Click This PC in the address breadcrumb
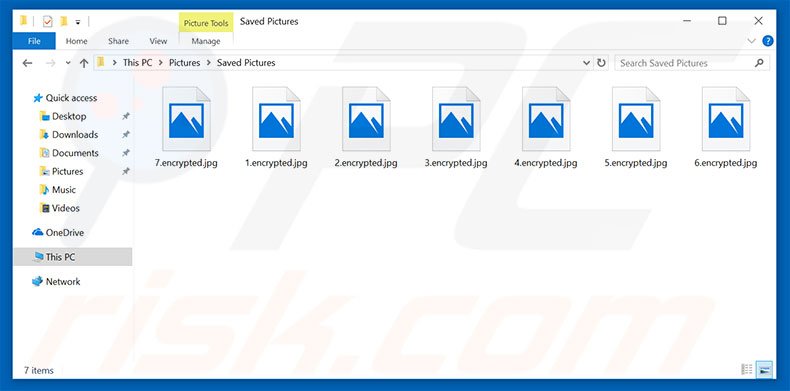The height and width of the screenshot is (391, 790). (138, 63)
